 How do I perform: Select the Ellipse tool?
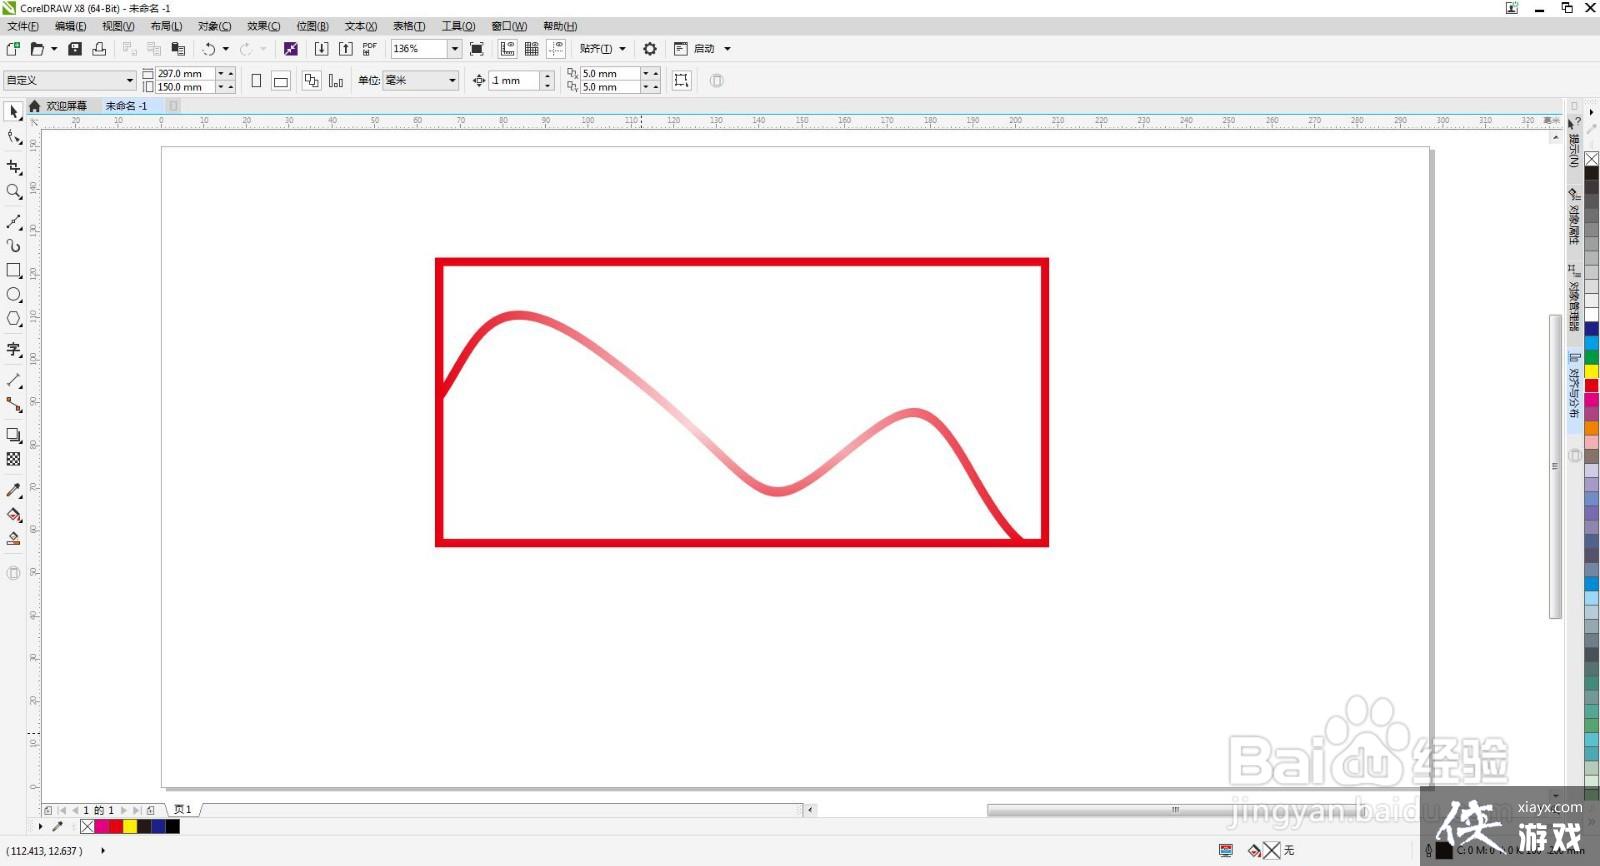pyautogui.click(x=14, y=295)
